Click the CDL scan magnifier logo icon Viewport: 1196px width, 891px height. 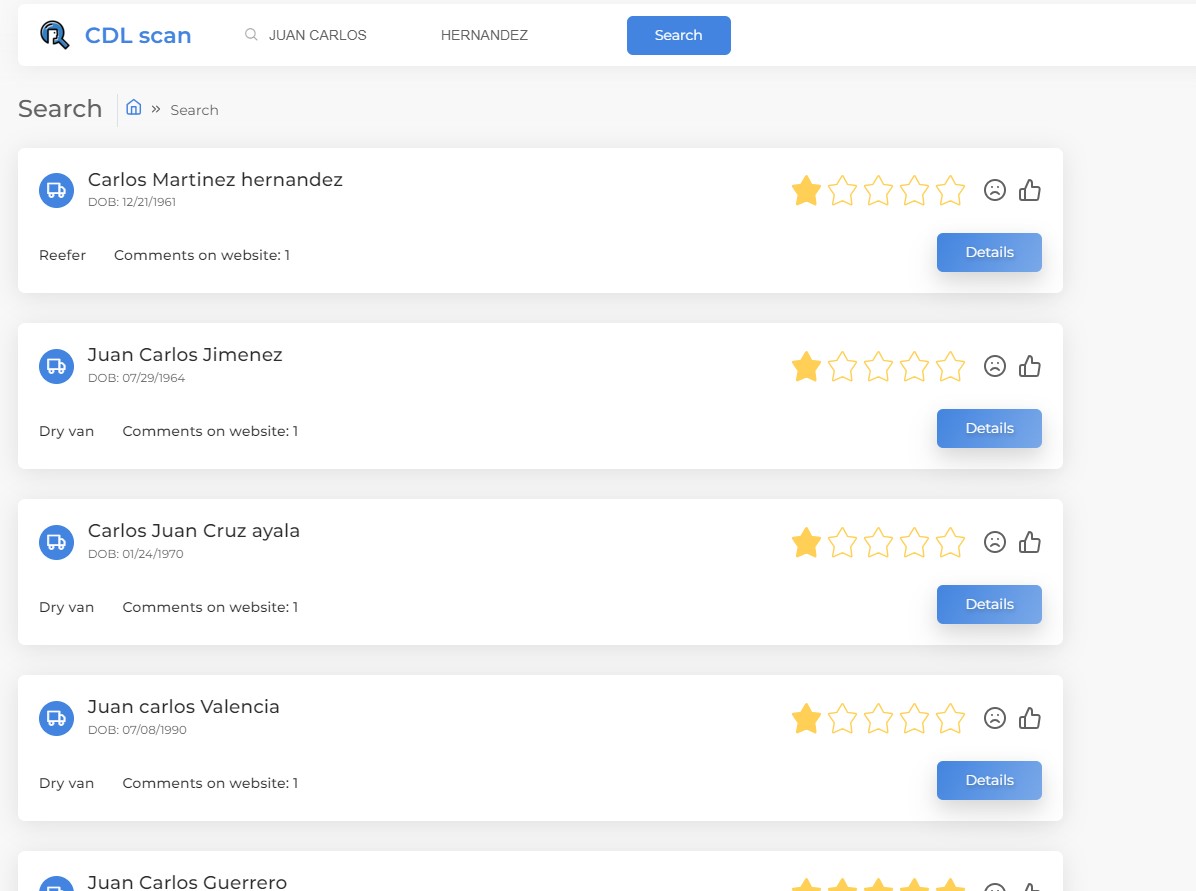click(55, 35)
